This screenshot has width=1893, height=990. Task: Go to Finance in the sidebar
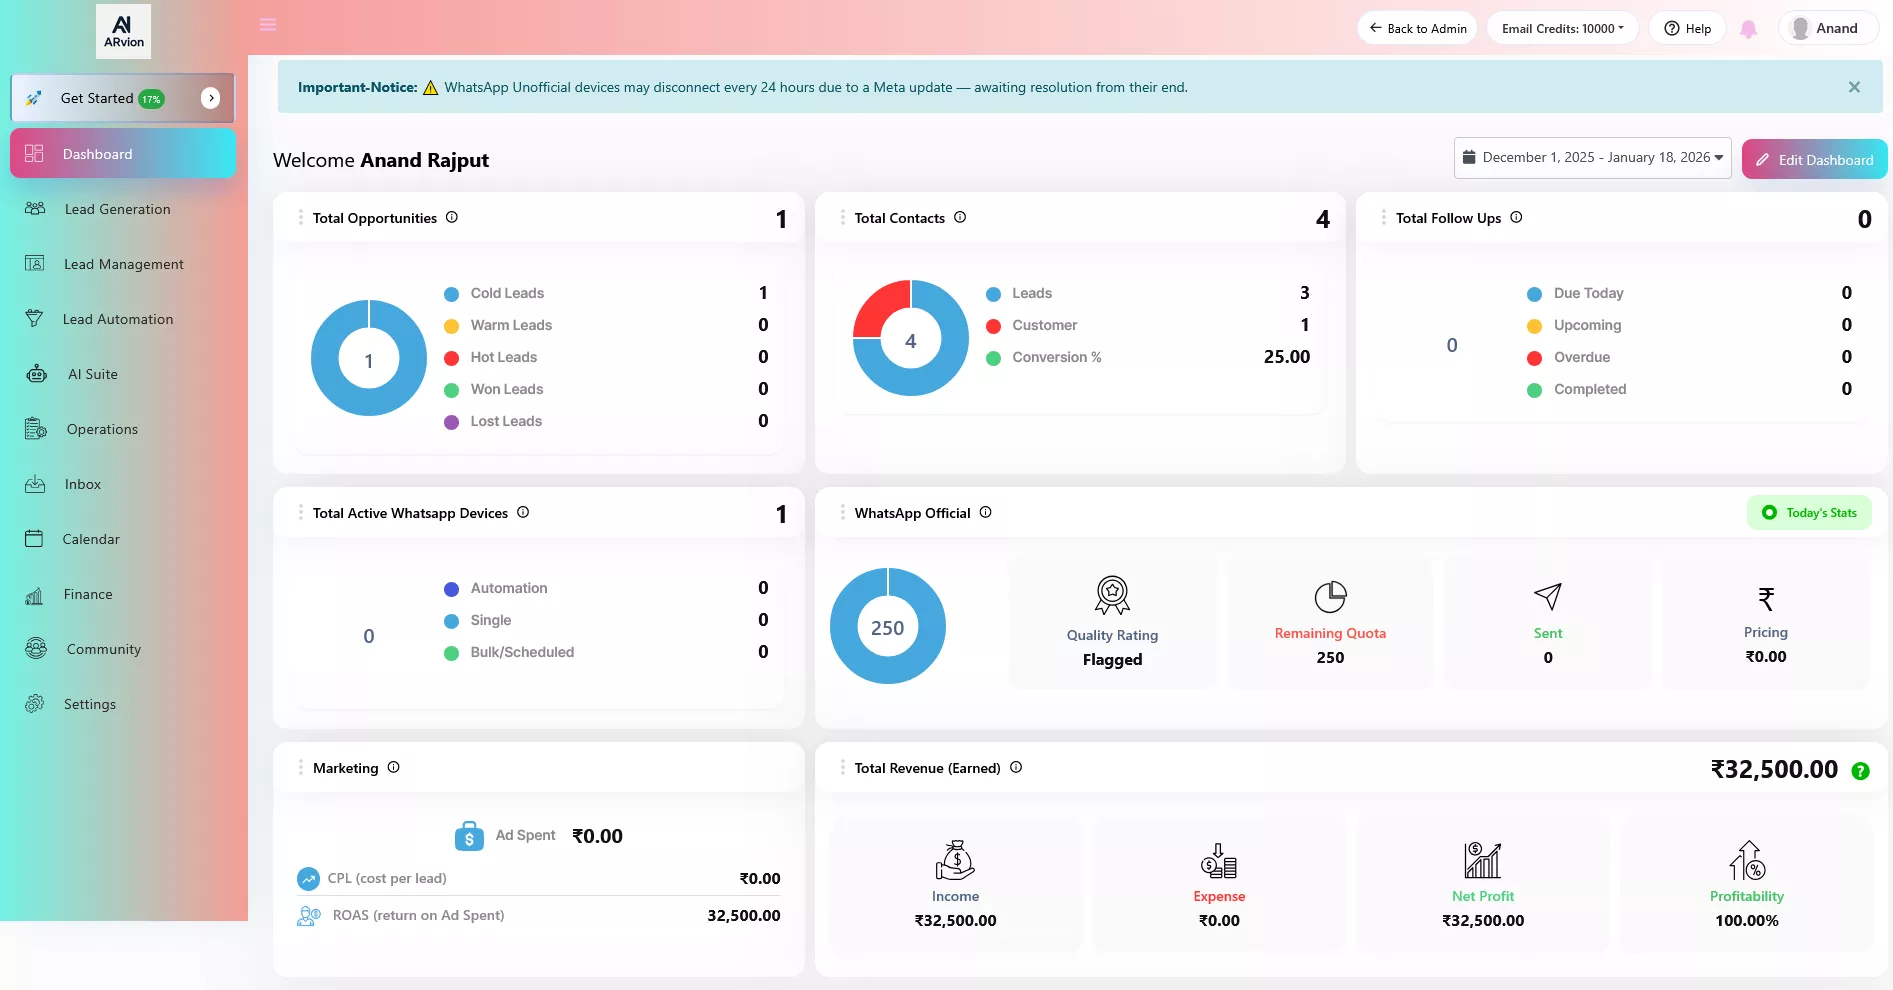pyautogui.click(x=88, y=594)
